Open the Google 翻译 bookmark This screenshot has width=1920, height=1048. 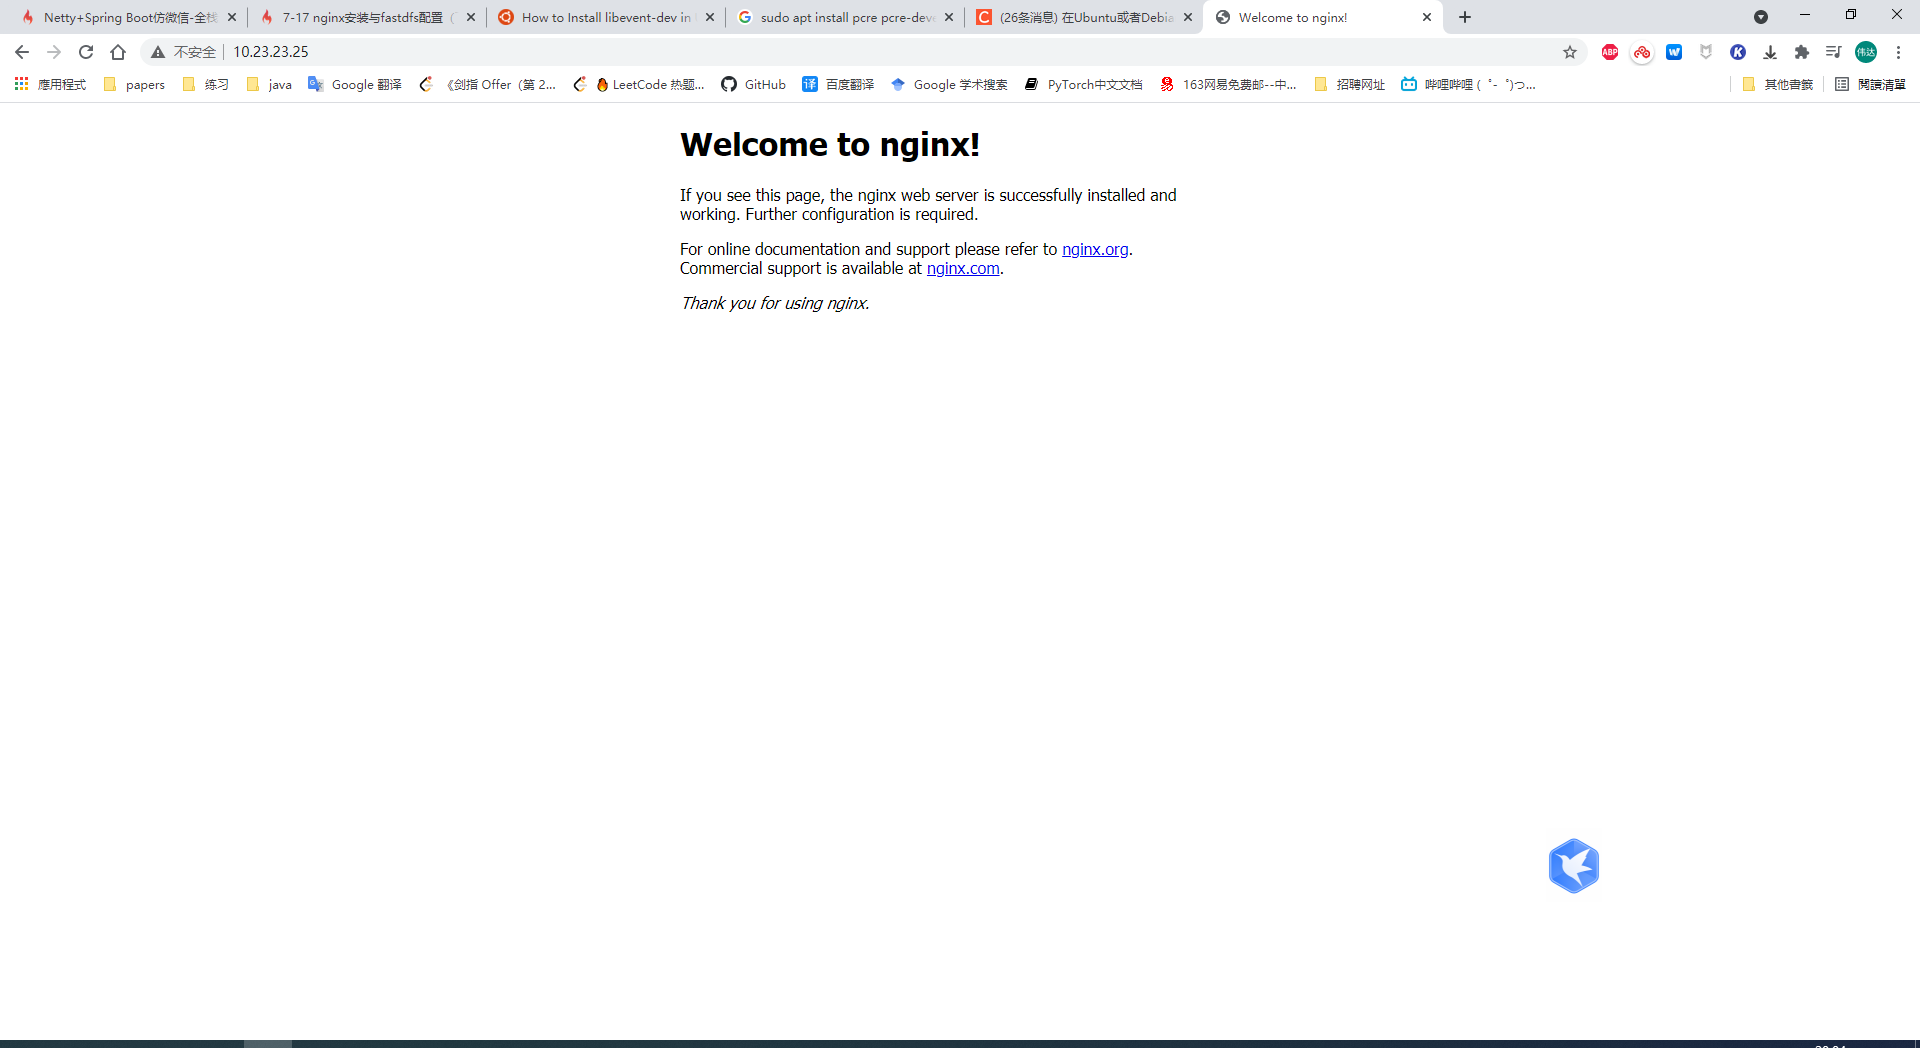click(x=355, y=84)
